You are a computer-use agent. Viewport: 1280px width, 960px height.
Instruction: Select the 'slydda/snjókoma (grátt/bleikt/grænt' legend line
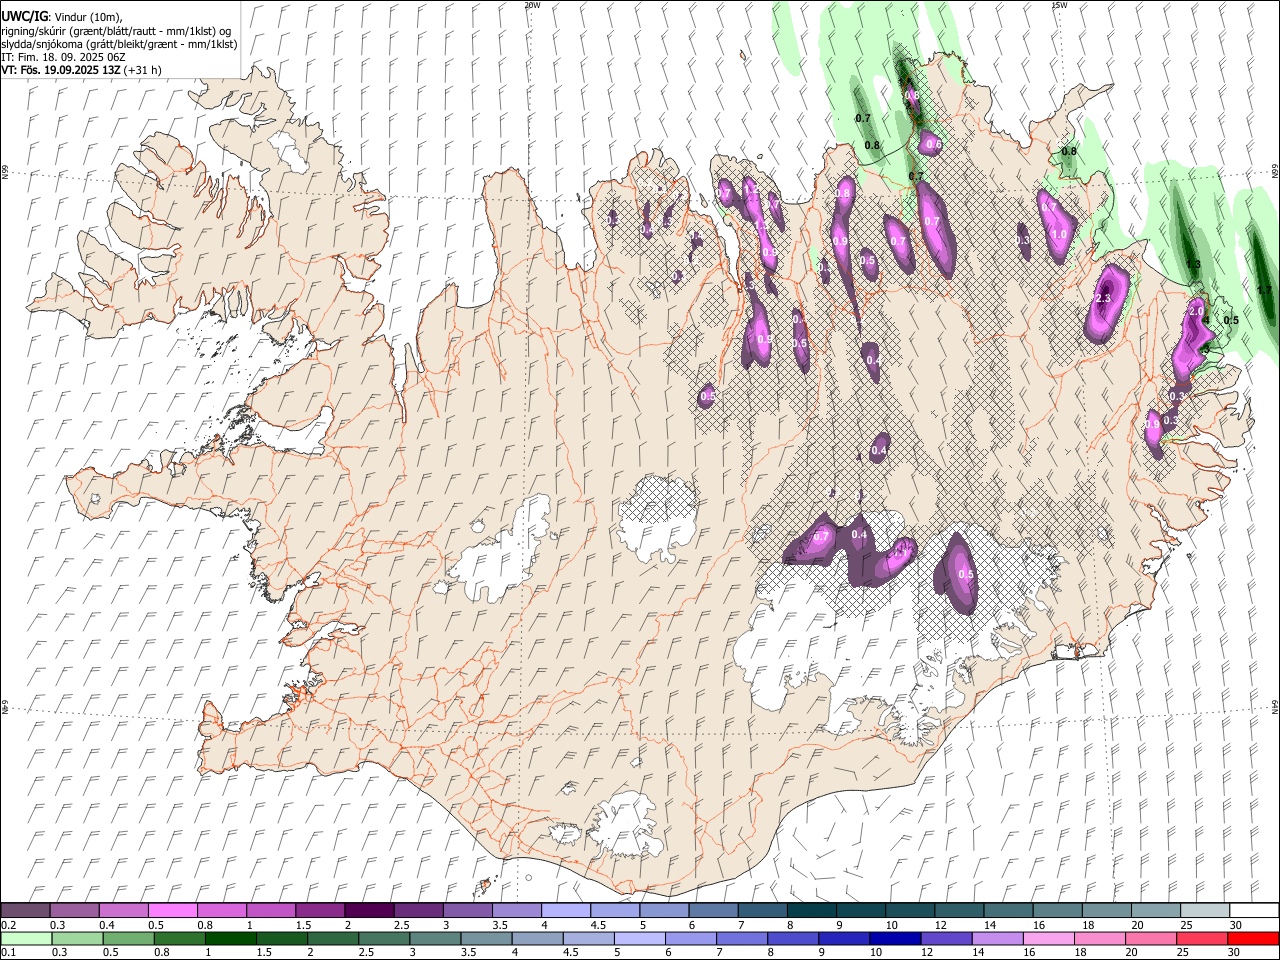pyautogui.click(x=119, y=44)
